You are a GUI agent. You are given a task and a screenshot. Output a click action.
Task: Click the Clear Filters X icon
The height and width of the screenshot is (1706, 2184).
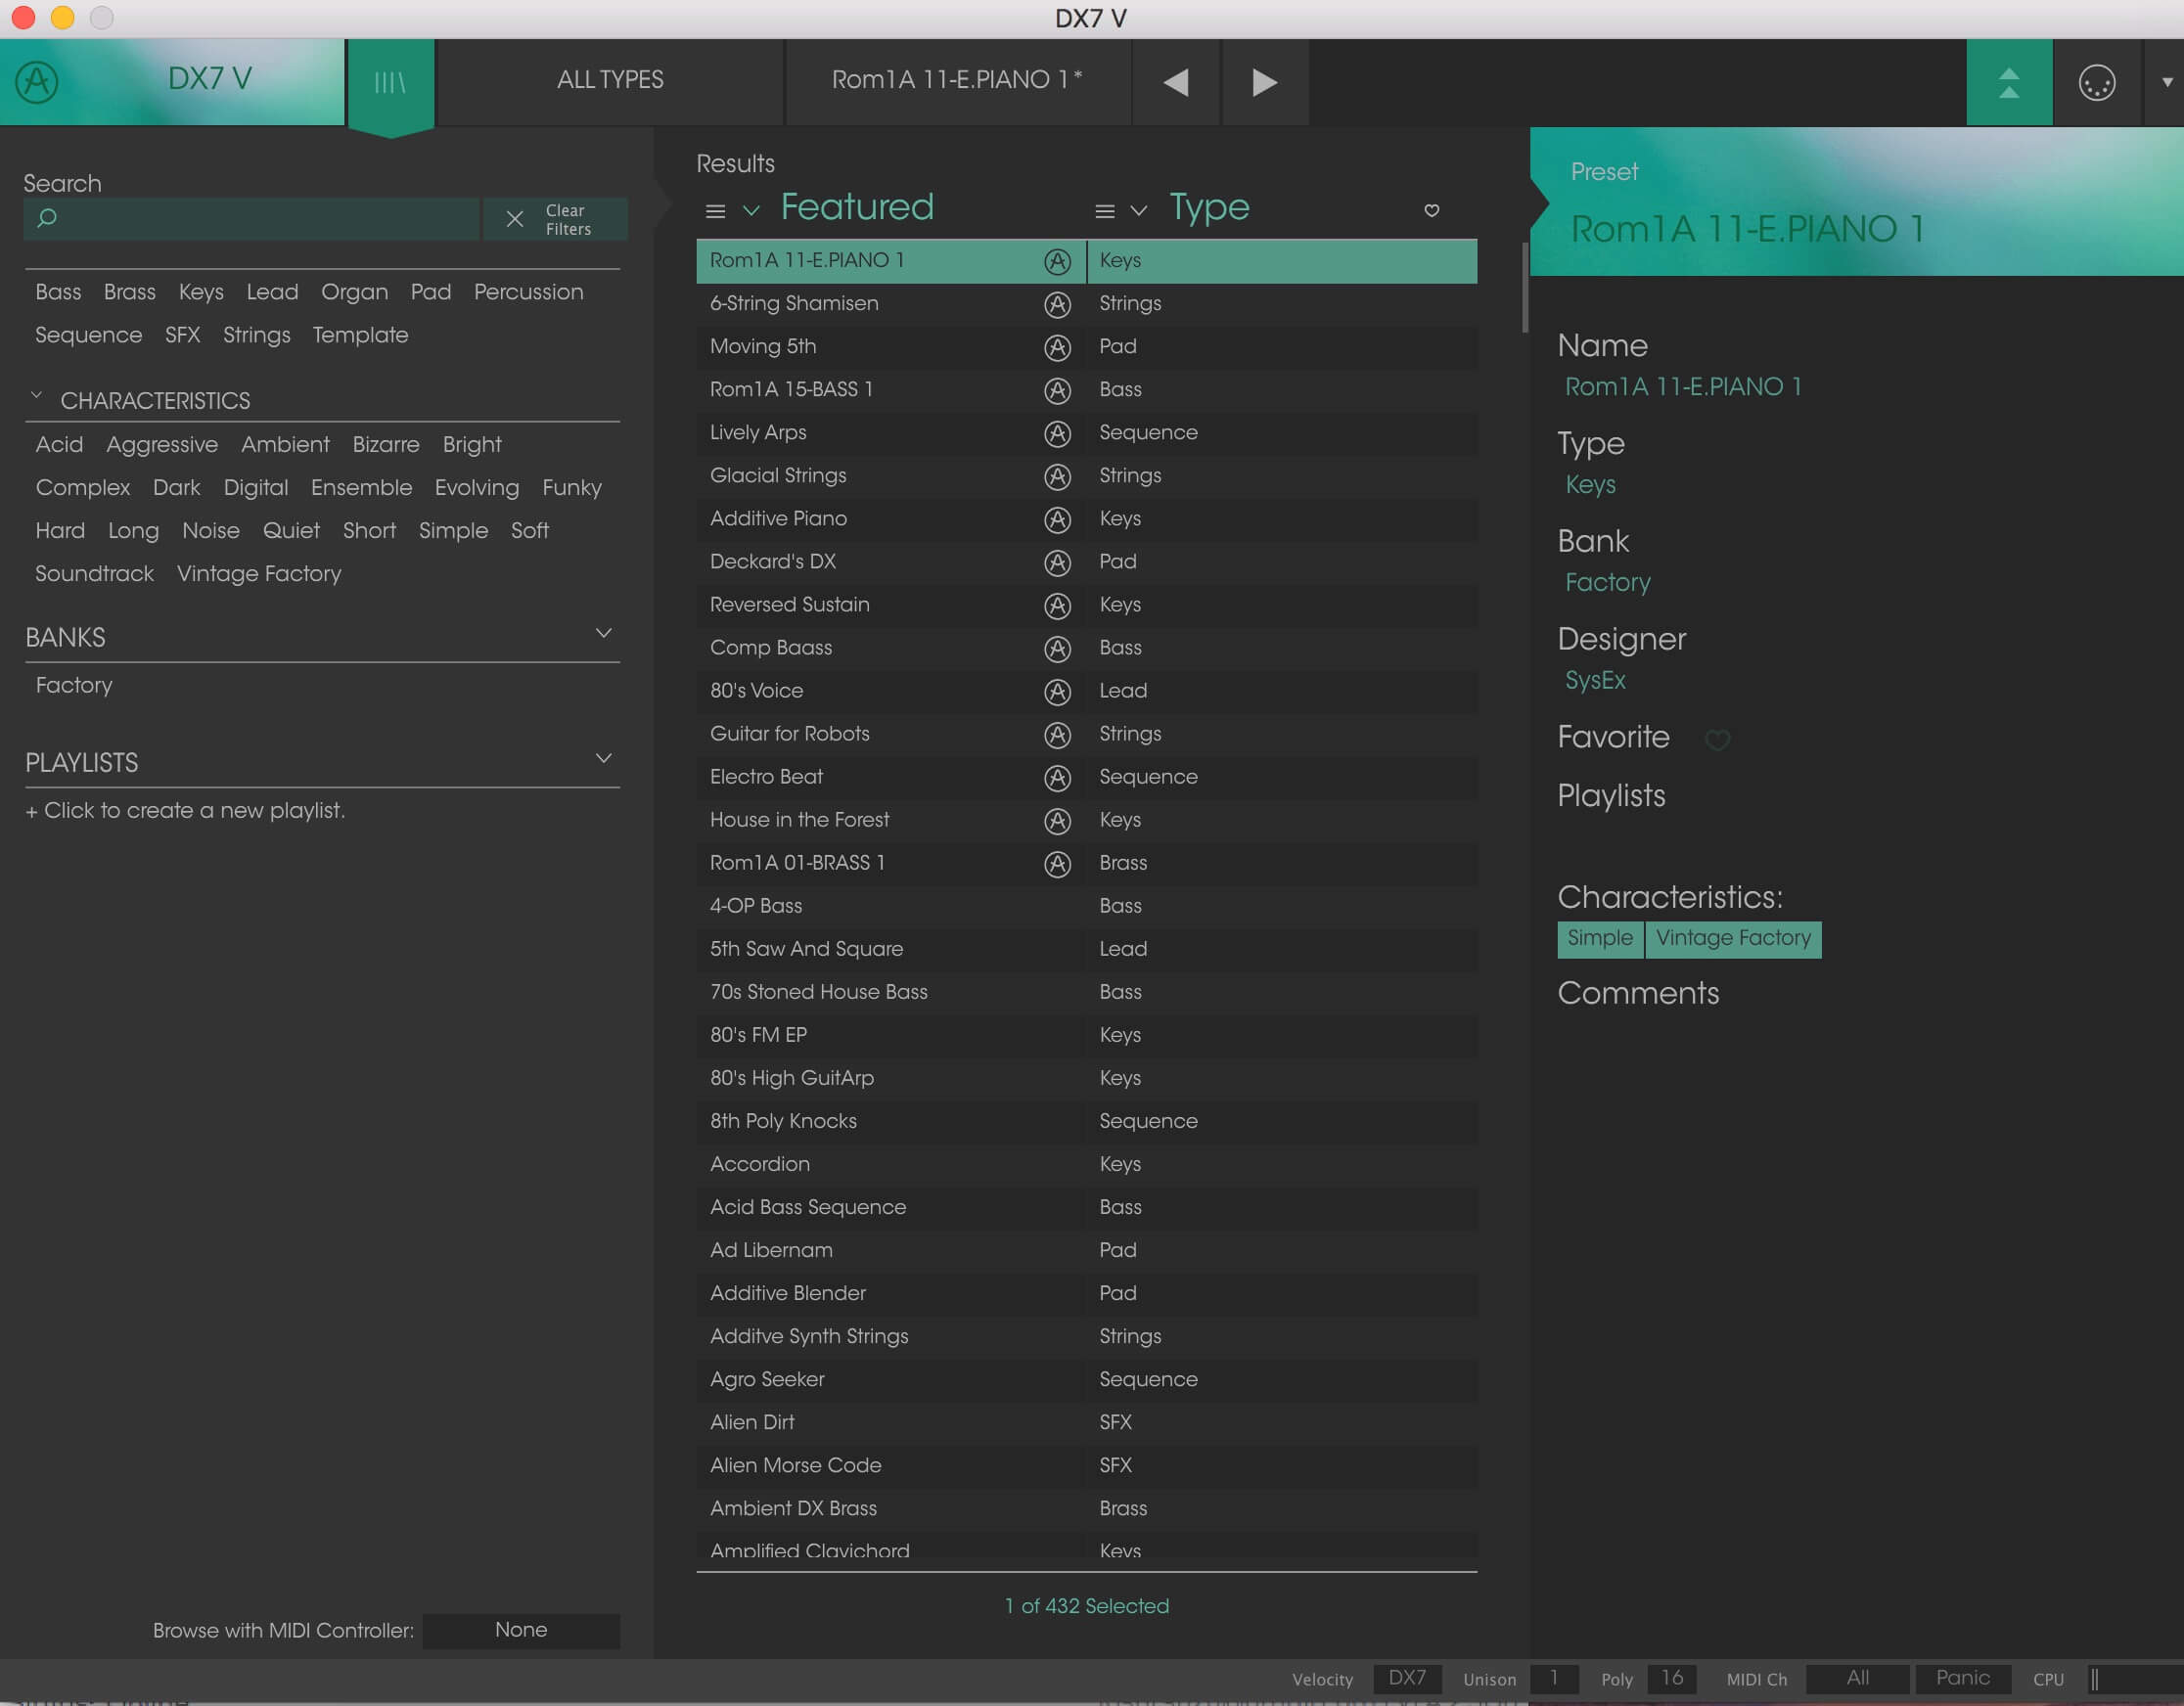click(515, 219)
